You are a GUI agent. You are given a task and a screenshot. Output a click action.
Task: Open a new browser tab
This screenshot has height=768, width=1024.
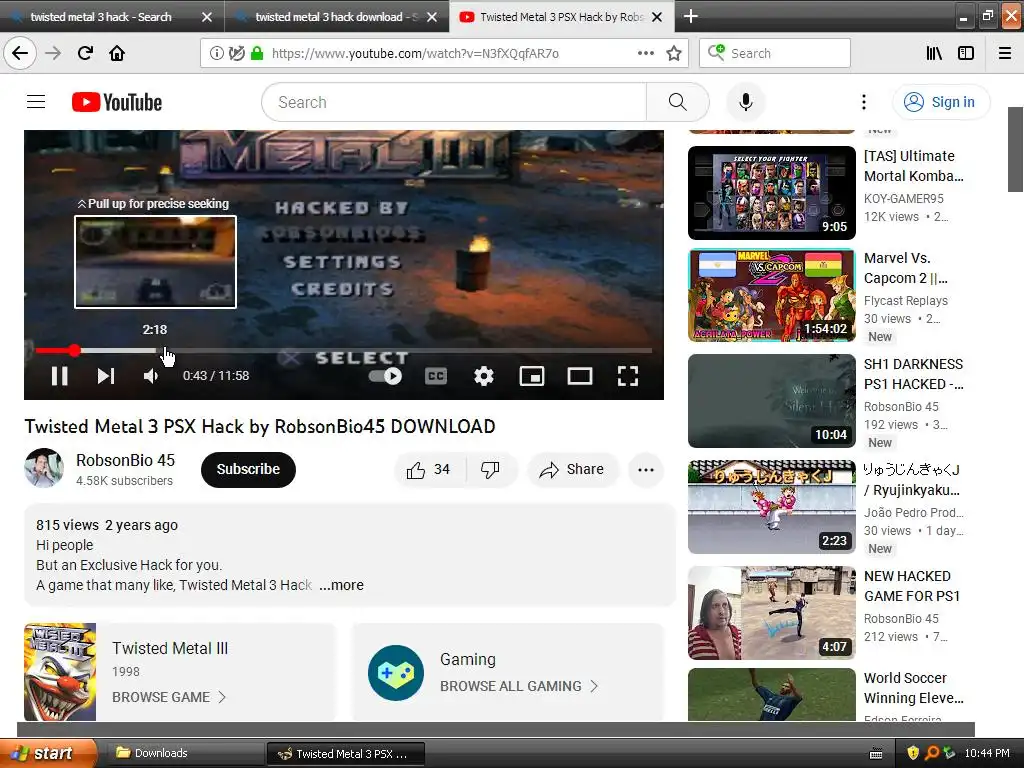tap(690, 16)
